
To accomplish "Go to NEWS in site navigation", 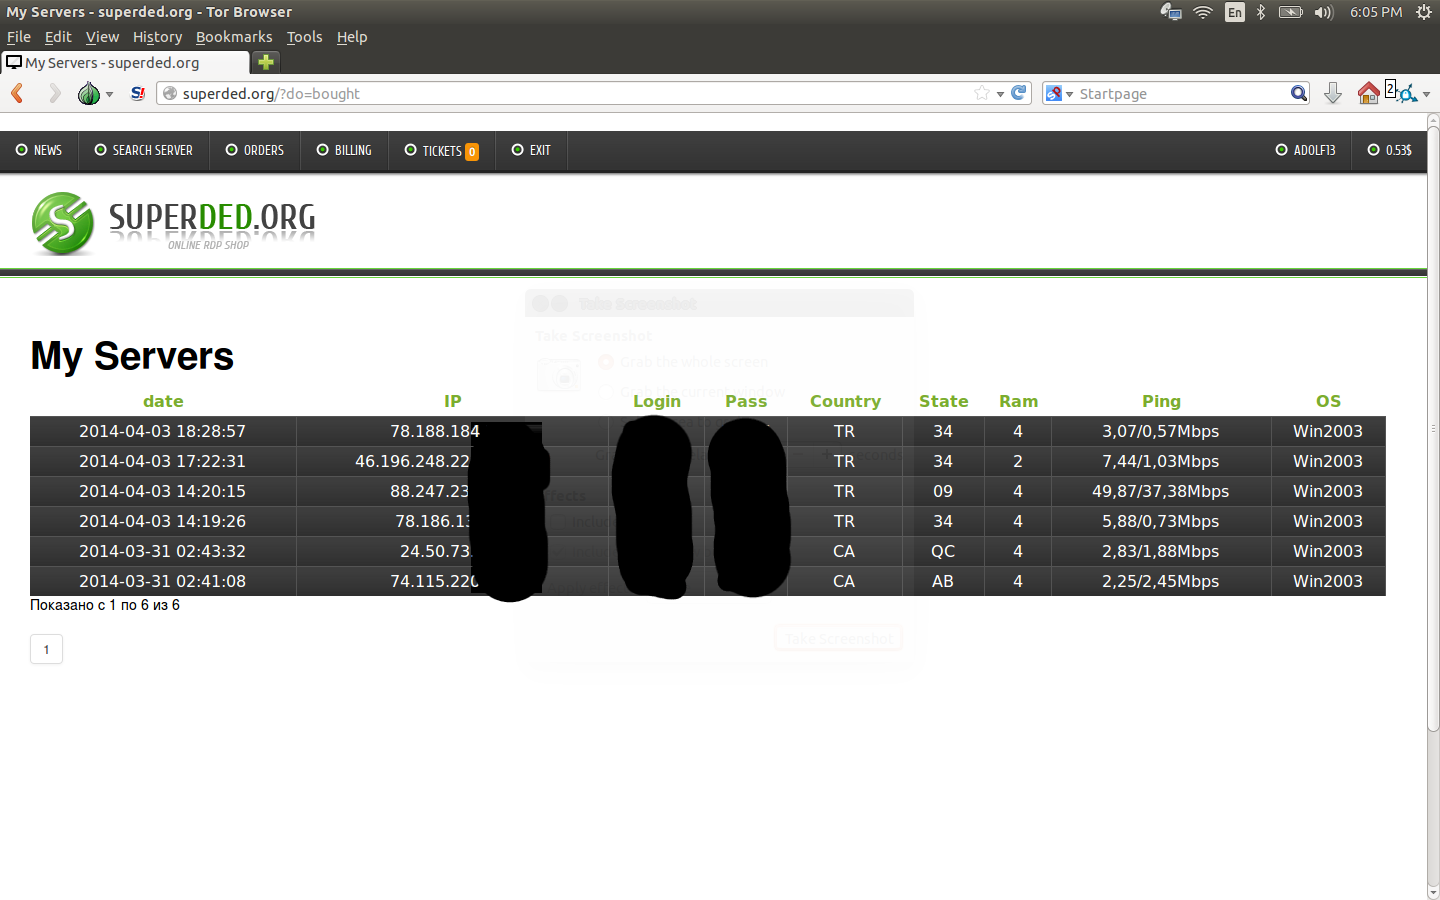I will click(39, 150).
